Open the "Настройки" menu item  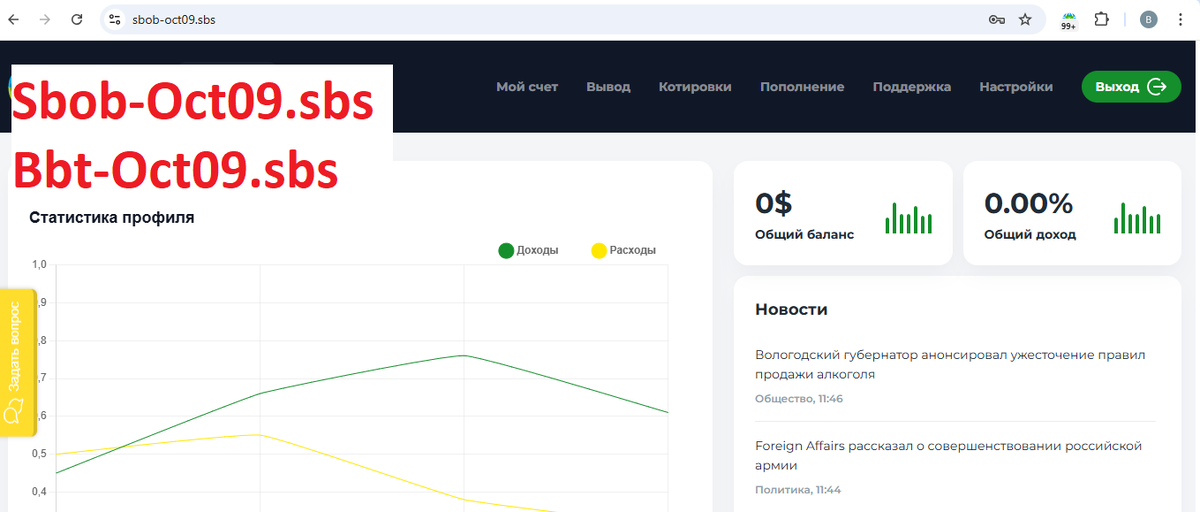[x=1016, y=87]
